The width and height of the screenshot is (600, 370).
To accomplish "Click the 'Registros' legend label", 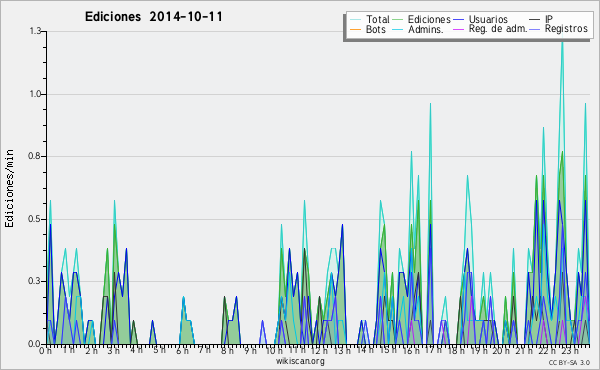I will pos(566,29).
